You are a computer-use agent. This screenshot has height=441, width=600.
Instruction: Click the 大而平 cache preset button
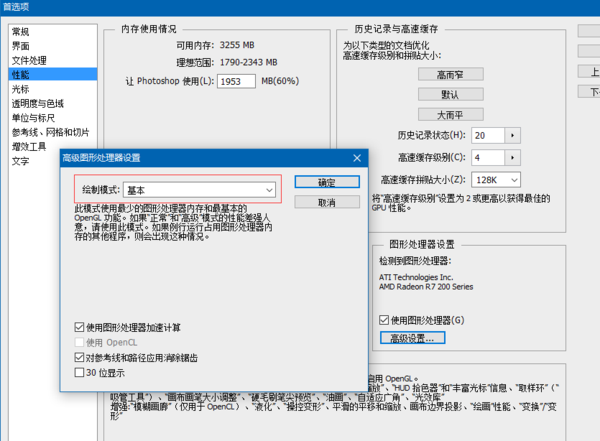(451, 114)
